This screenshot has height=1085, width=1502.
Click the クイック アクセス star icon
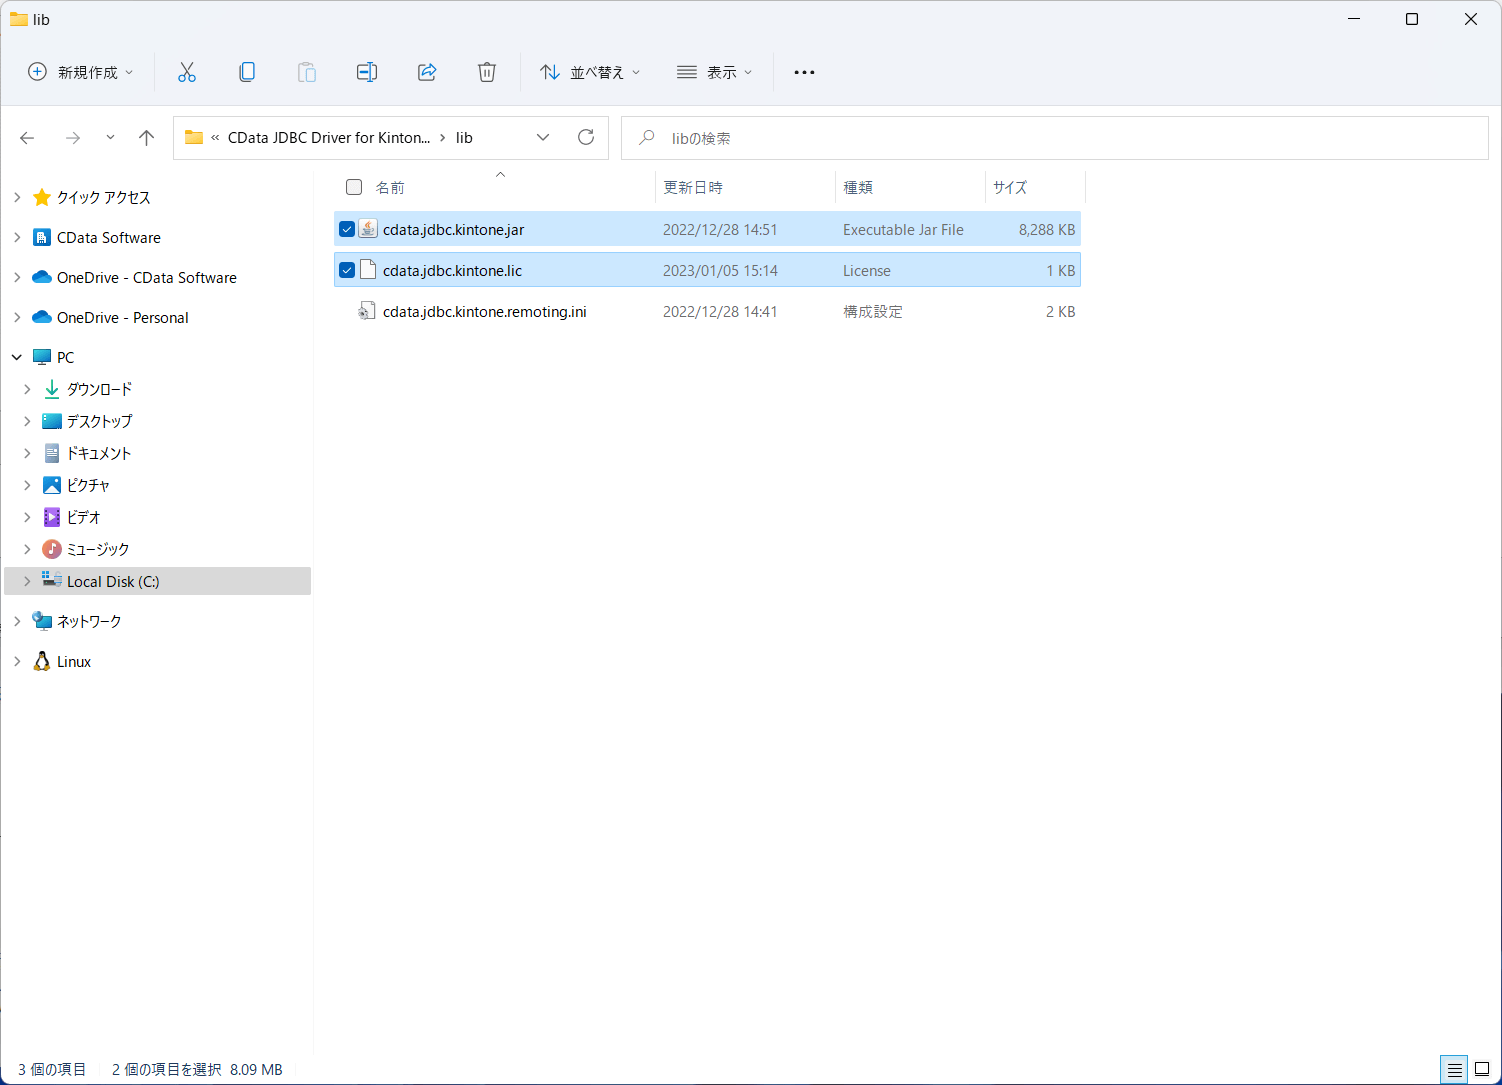click(42, 197)
